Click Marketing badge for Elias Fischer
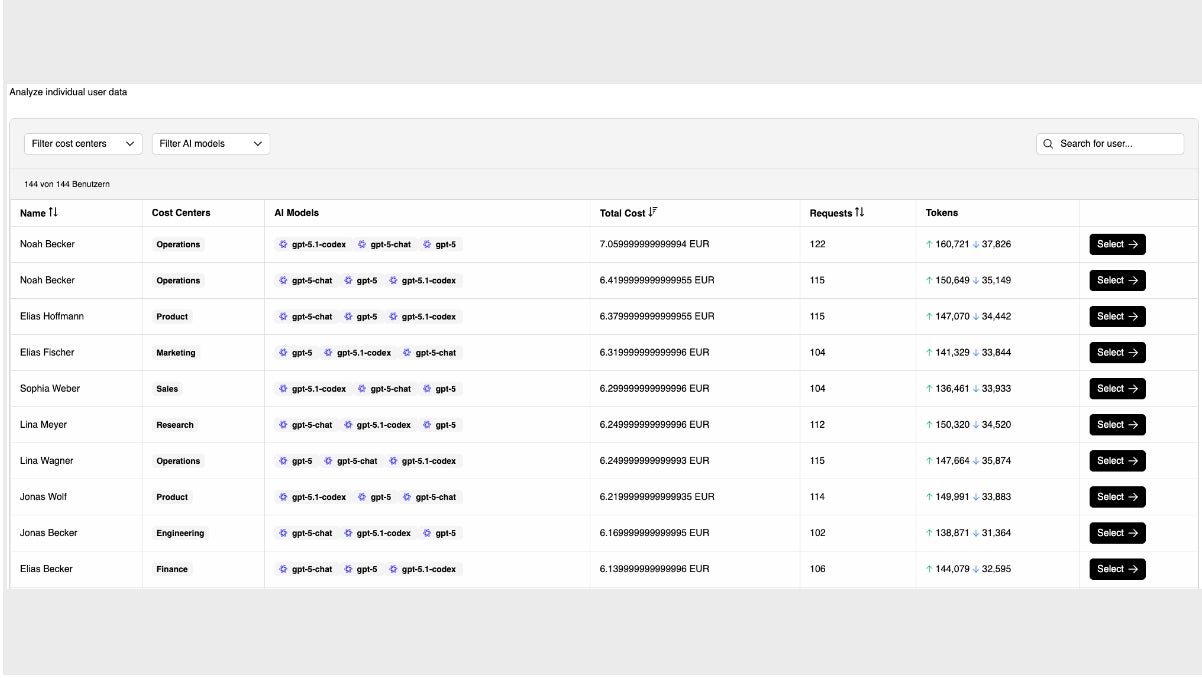1202x678 pixels. tap(176, 353)
